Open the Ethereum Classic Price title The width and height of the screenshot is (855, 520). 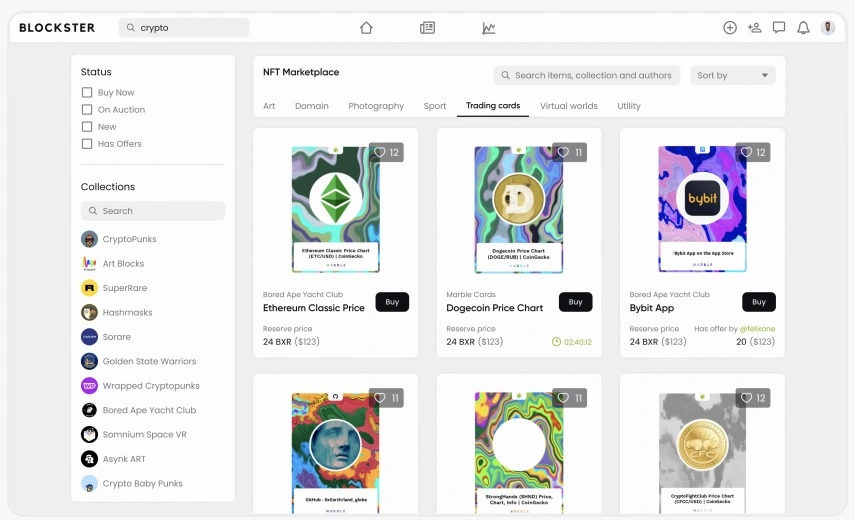[x=314, y=308]
